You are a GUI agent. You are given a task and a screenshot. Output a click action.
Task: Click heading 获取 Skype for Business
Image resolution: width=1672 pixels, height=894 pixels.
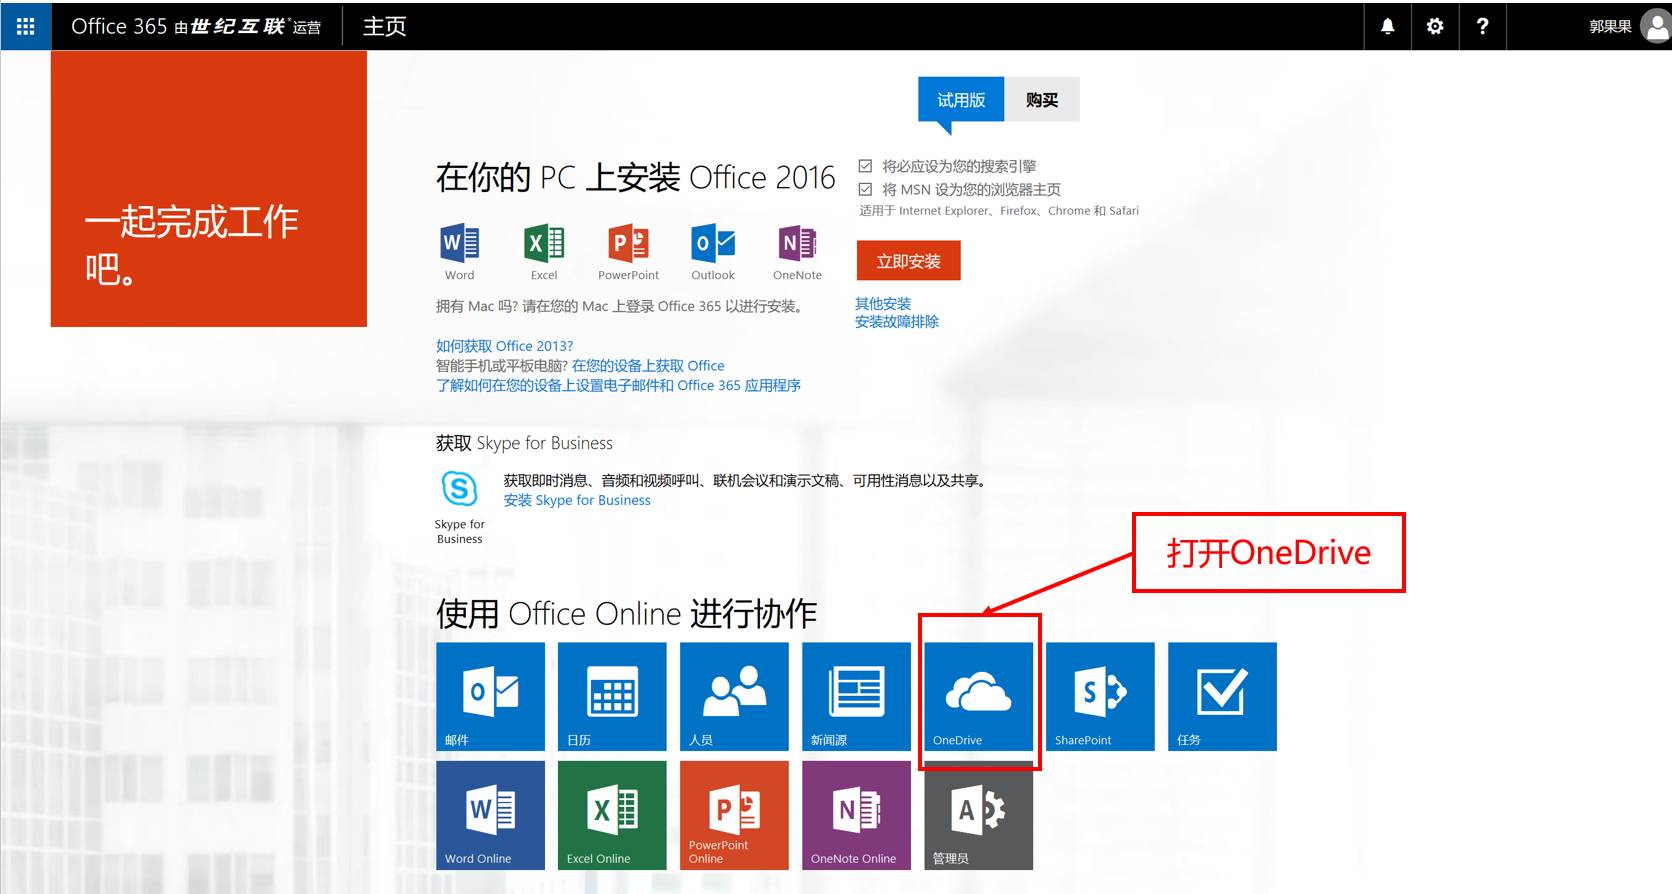point(524,443)
